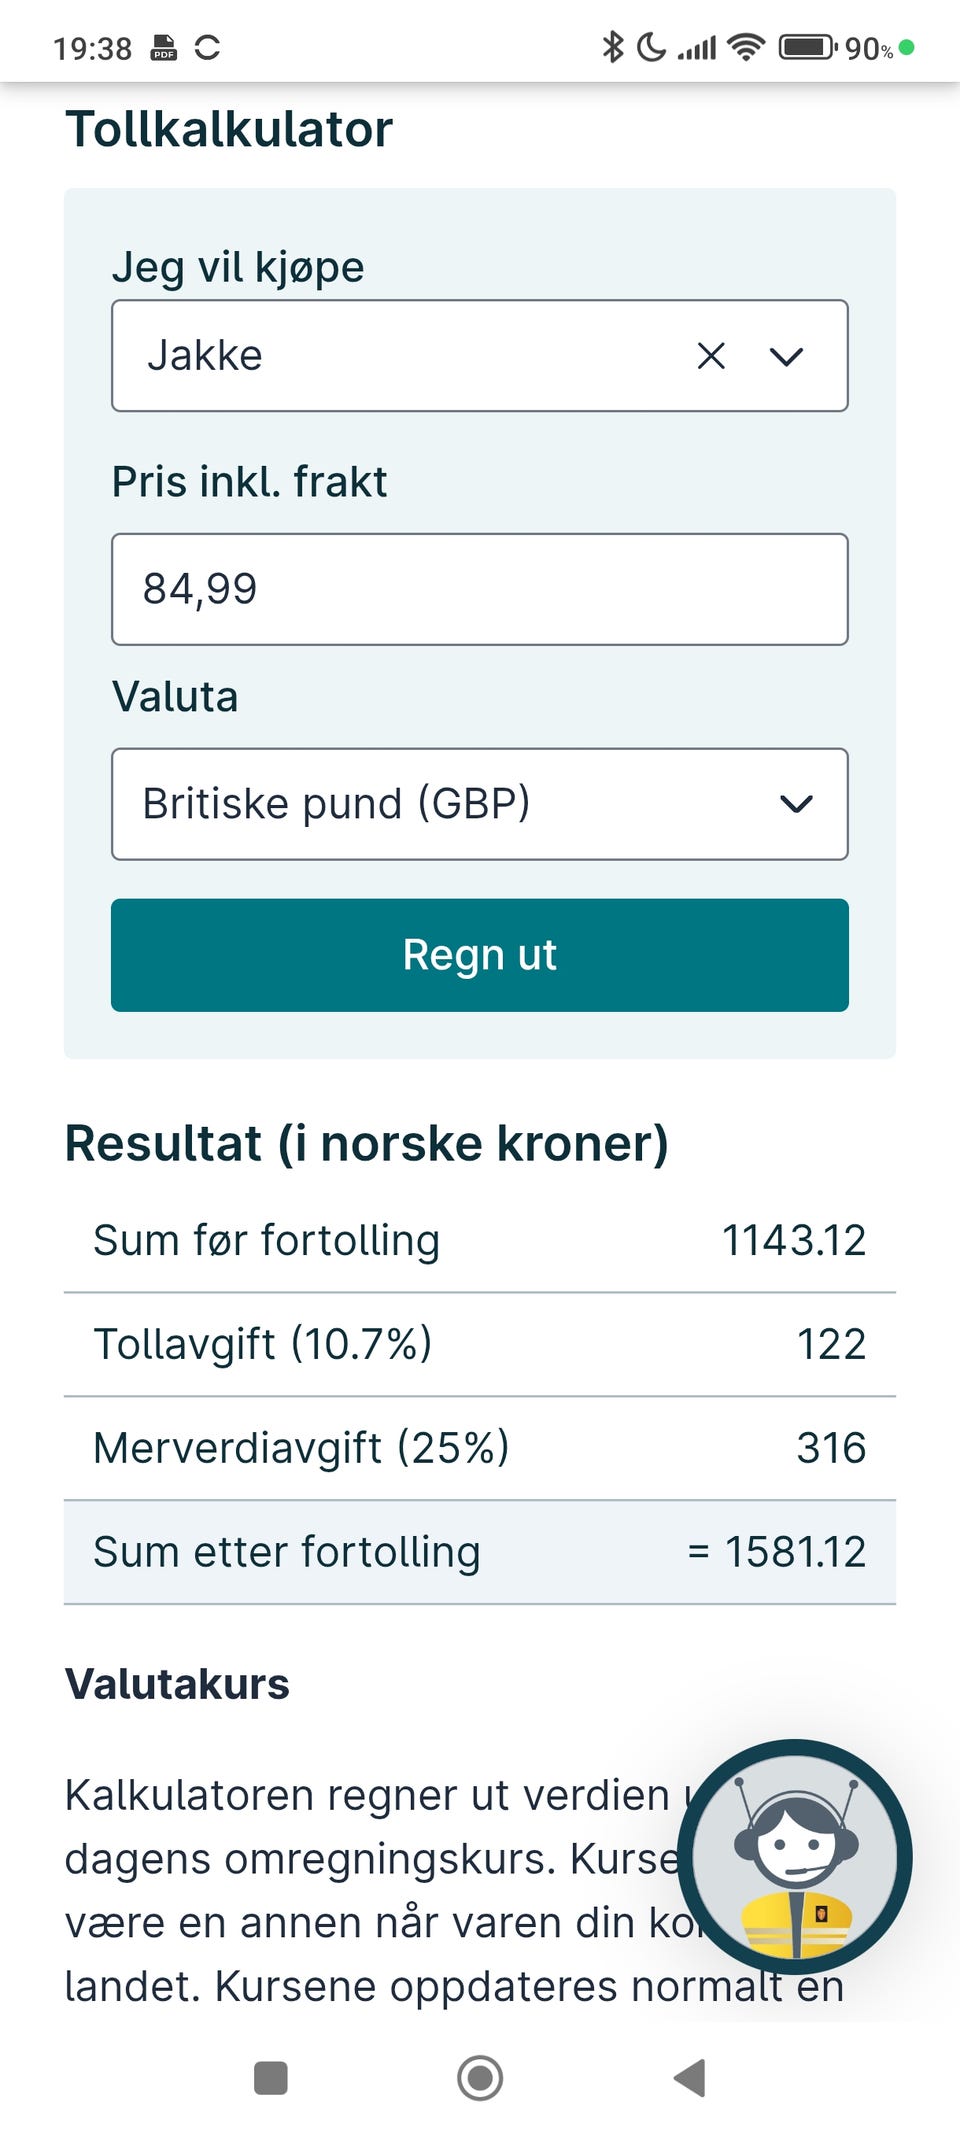Edit the Pris inkl. frakt field
The height and width of the screenshot is (2134, 960).
[x=479, y=589]
